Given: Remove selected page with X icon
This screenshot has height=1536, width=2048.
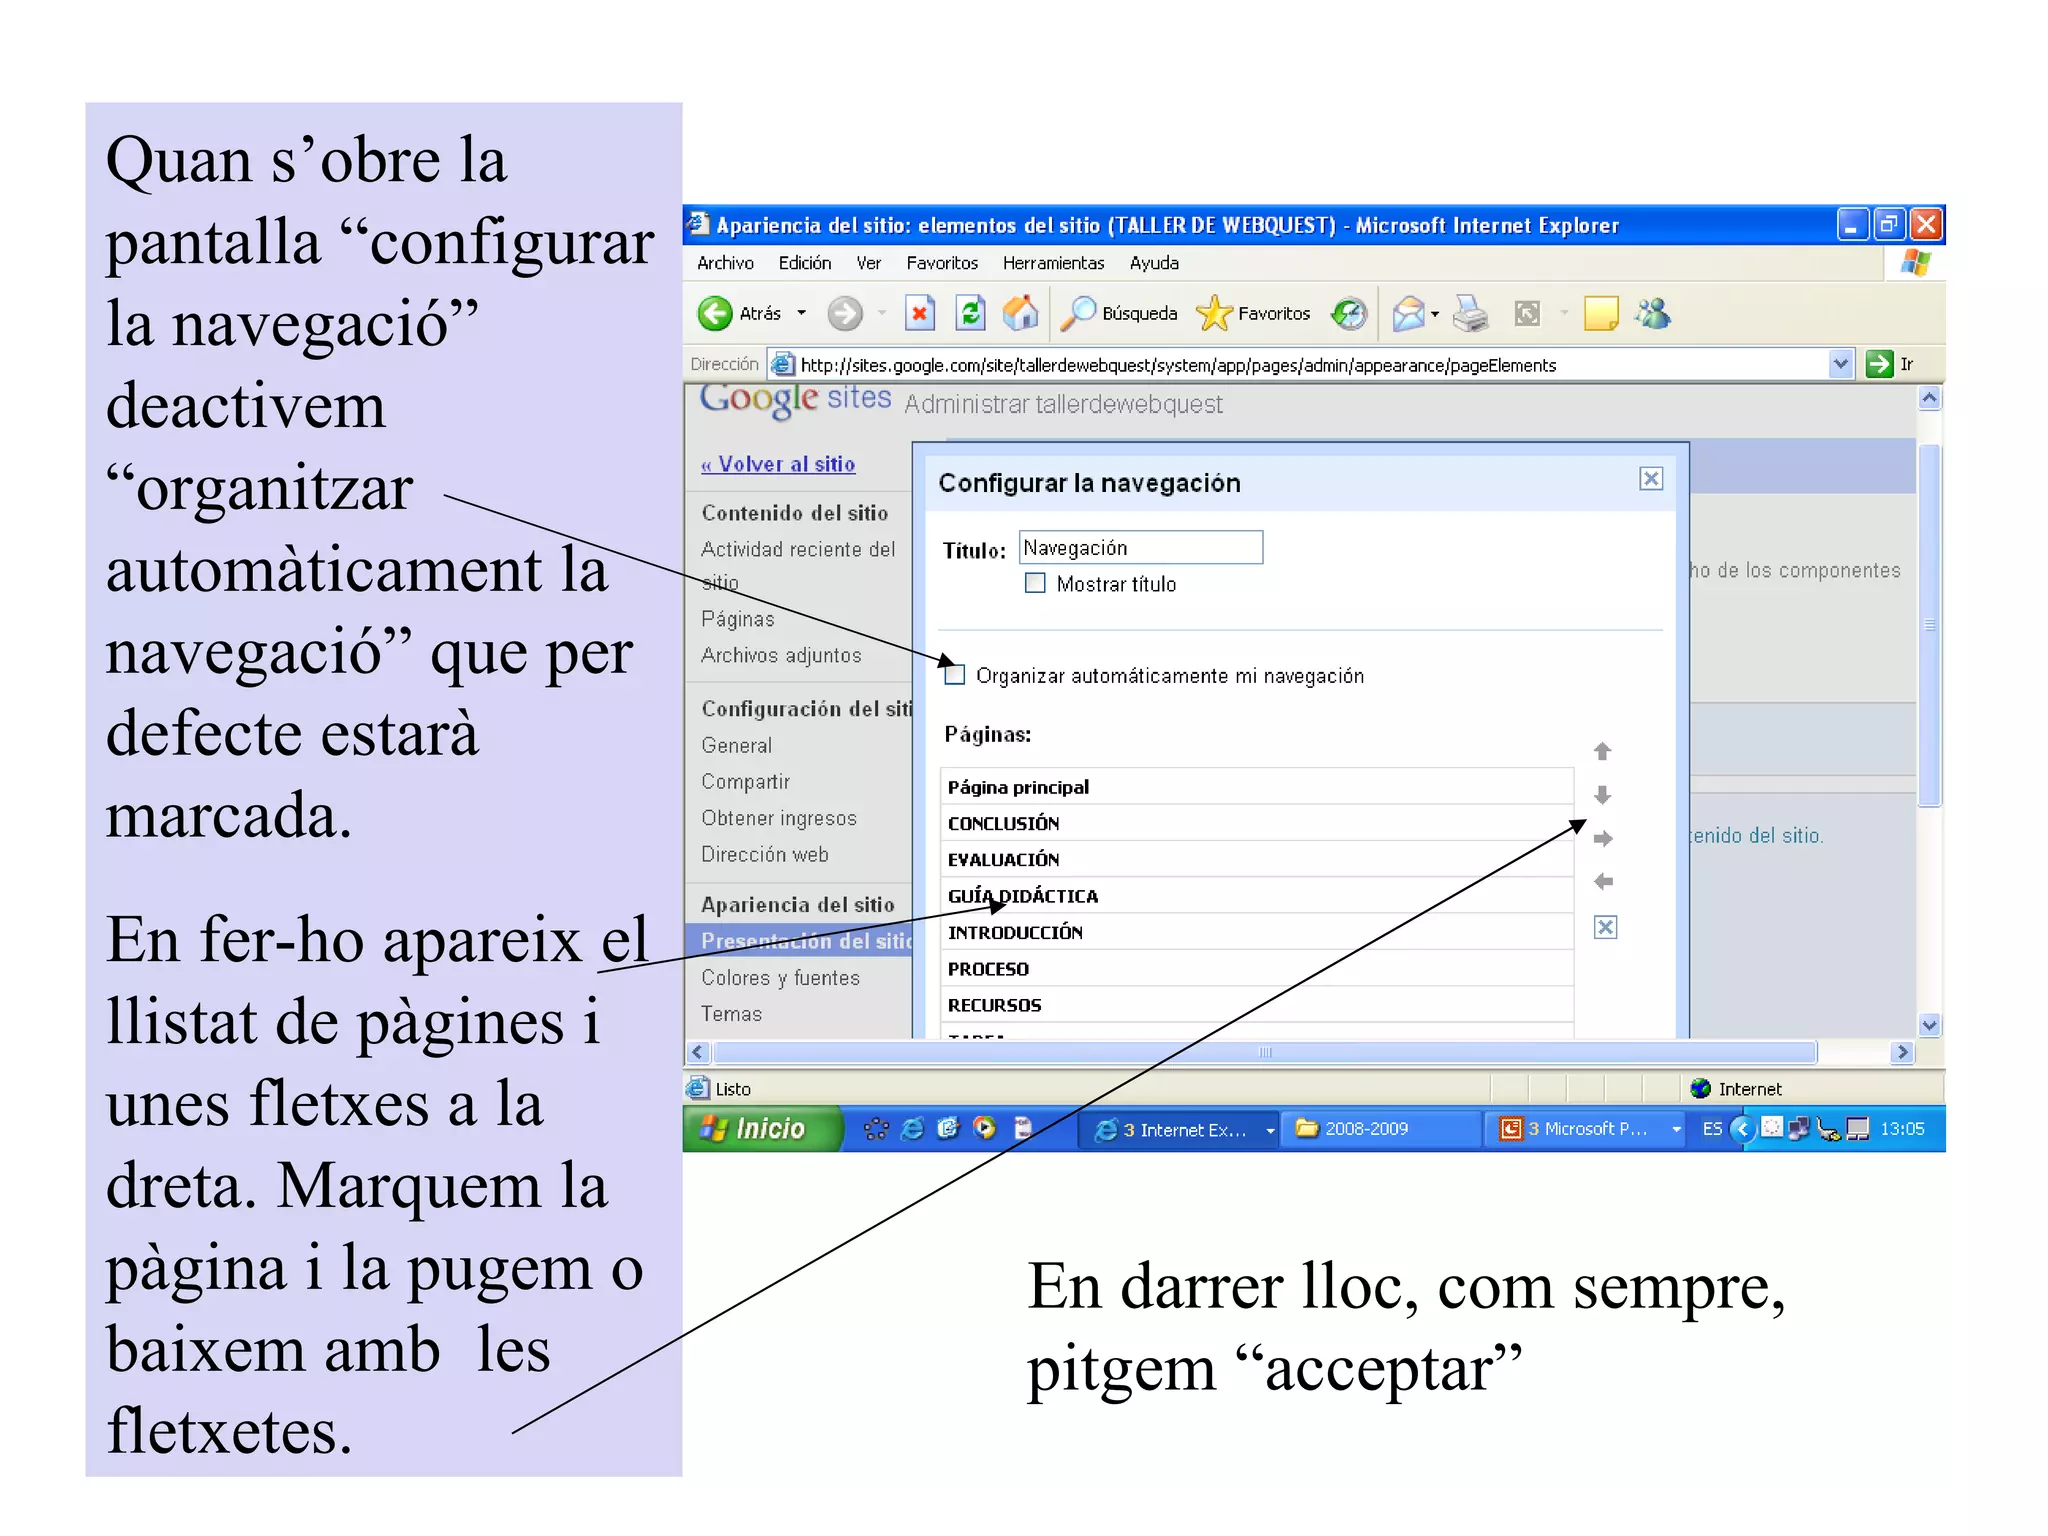Looking at the screenshot, I should (1605, 927).
